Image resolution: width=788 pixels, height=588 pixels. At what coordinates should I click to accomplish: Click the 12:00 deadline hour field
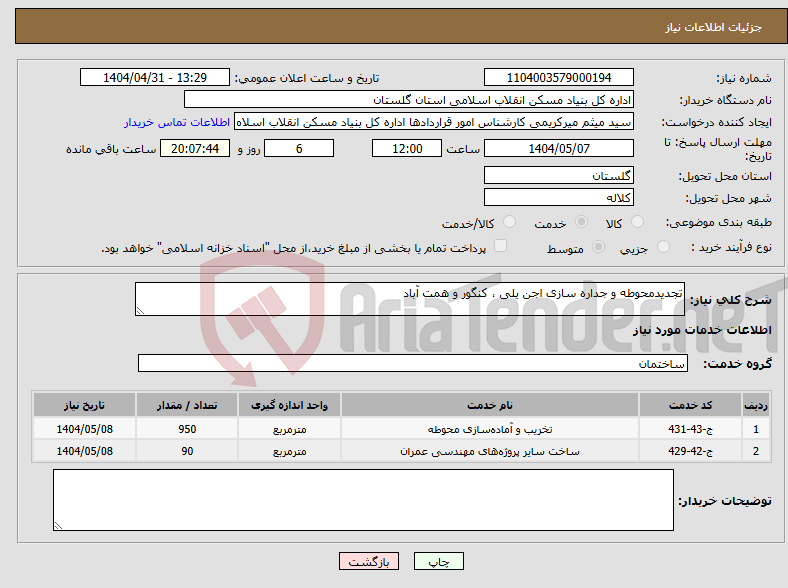[407, 149]
